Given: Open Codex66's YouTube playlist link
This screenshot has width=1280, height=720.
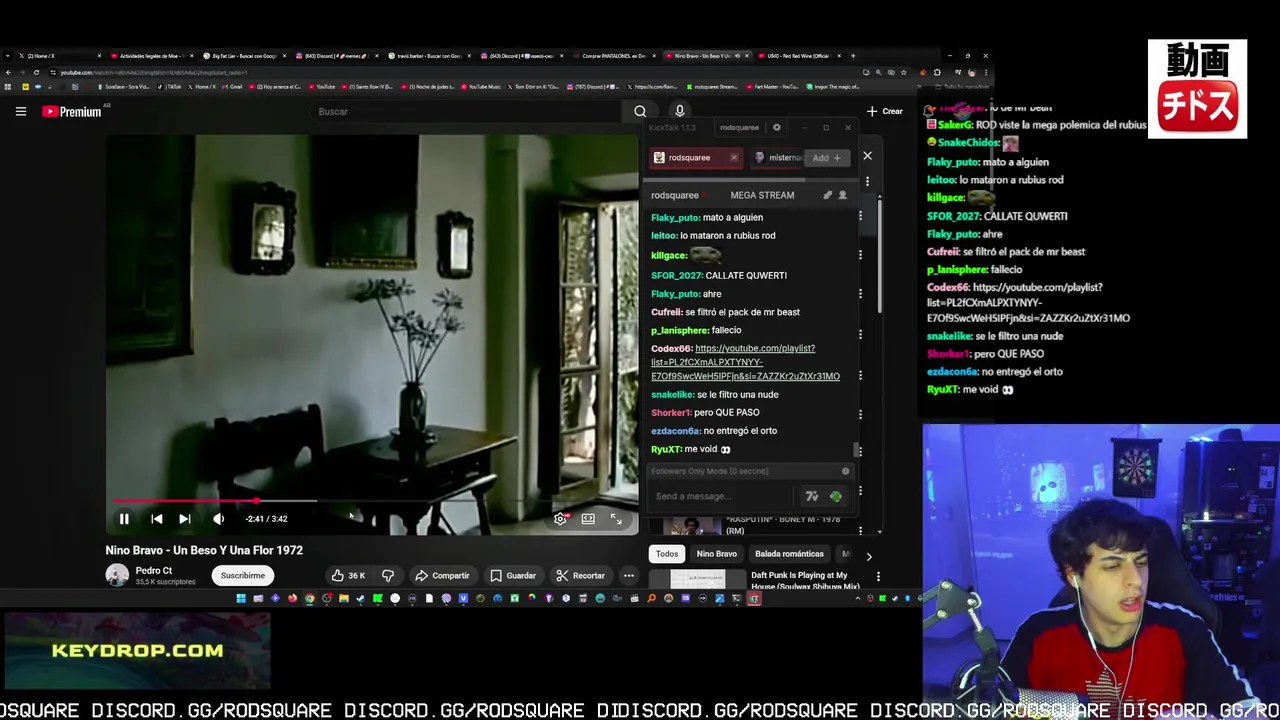Looking at the screenshot, I should 745,362.
